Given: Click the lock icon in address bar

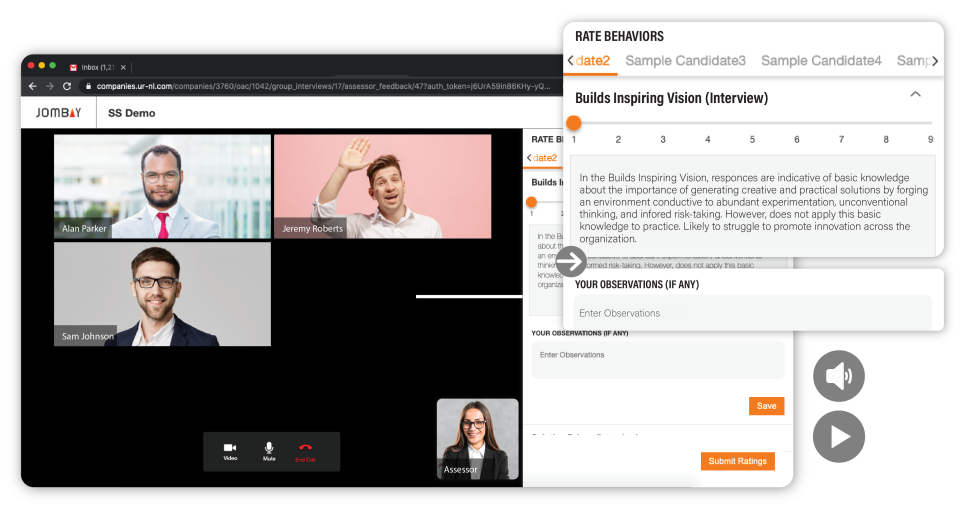Looking at the screenshot, I should coord(88,86).
